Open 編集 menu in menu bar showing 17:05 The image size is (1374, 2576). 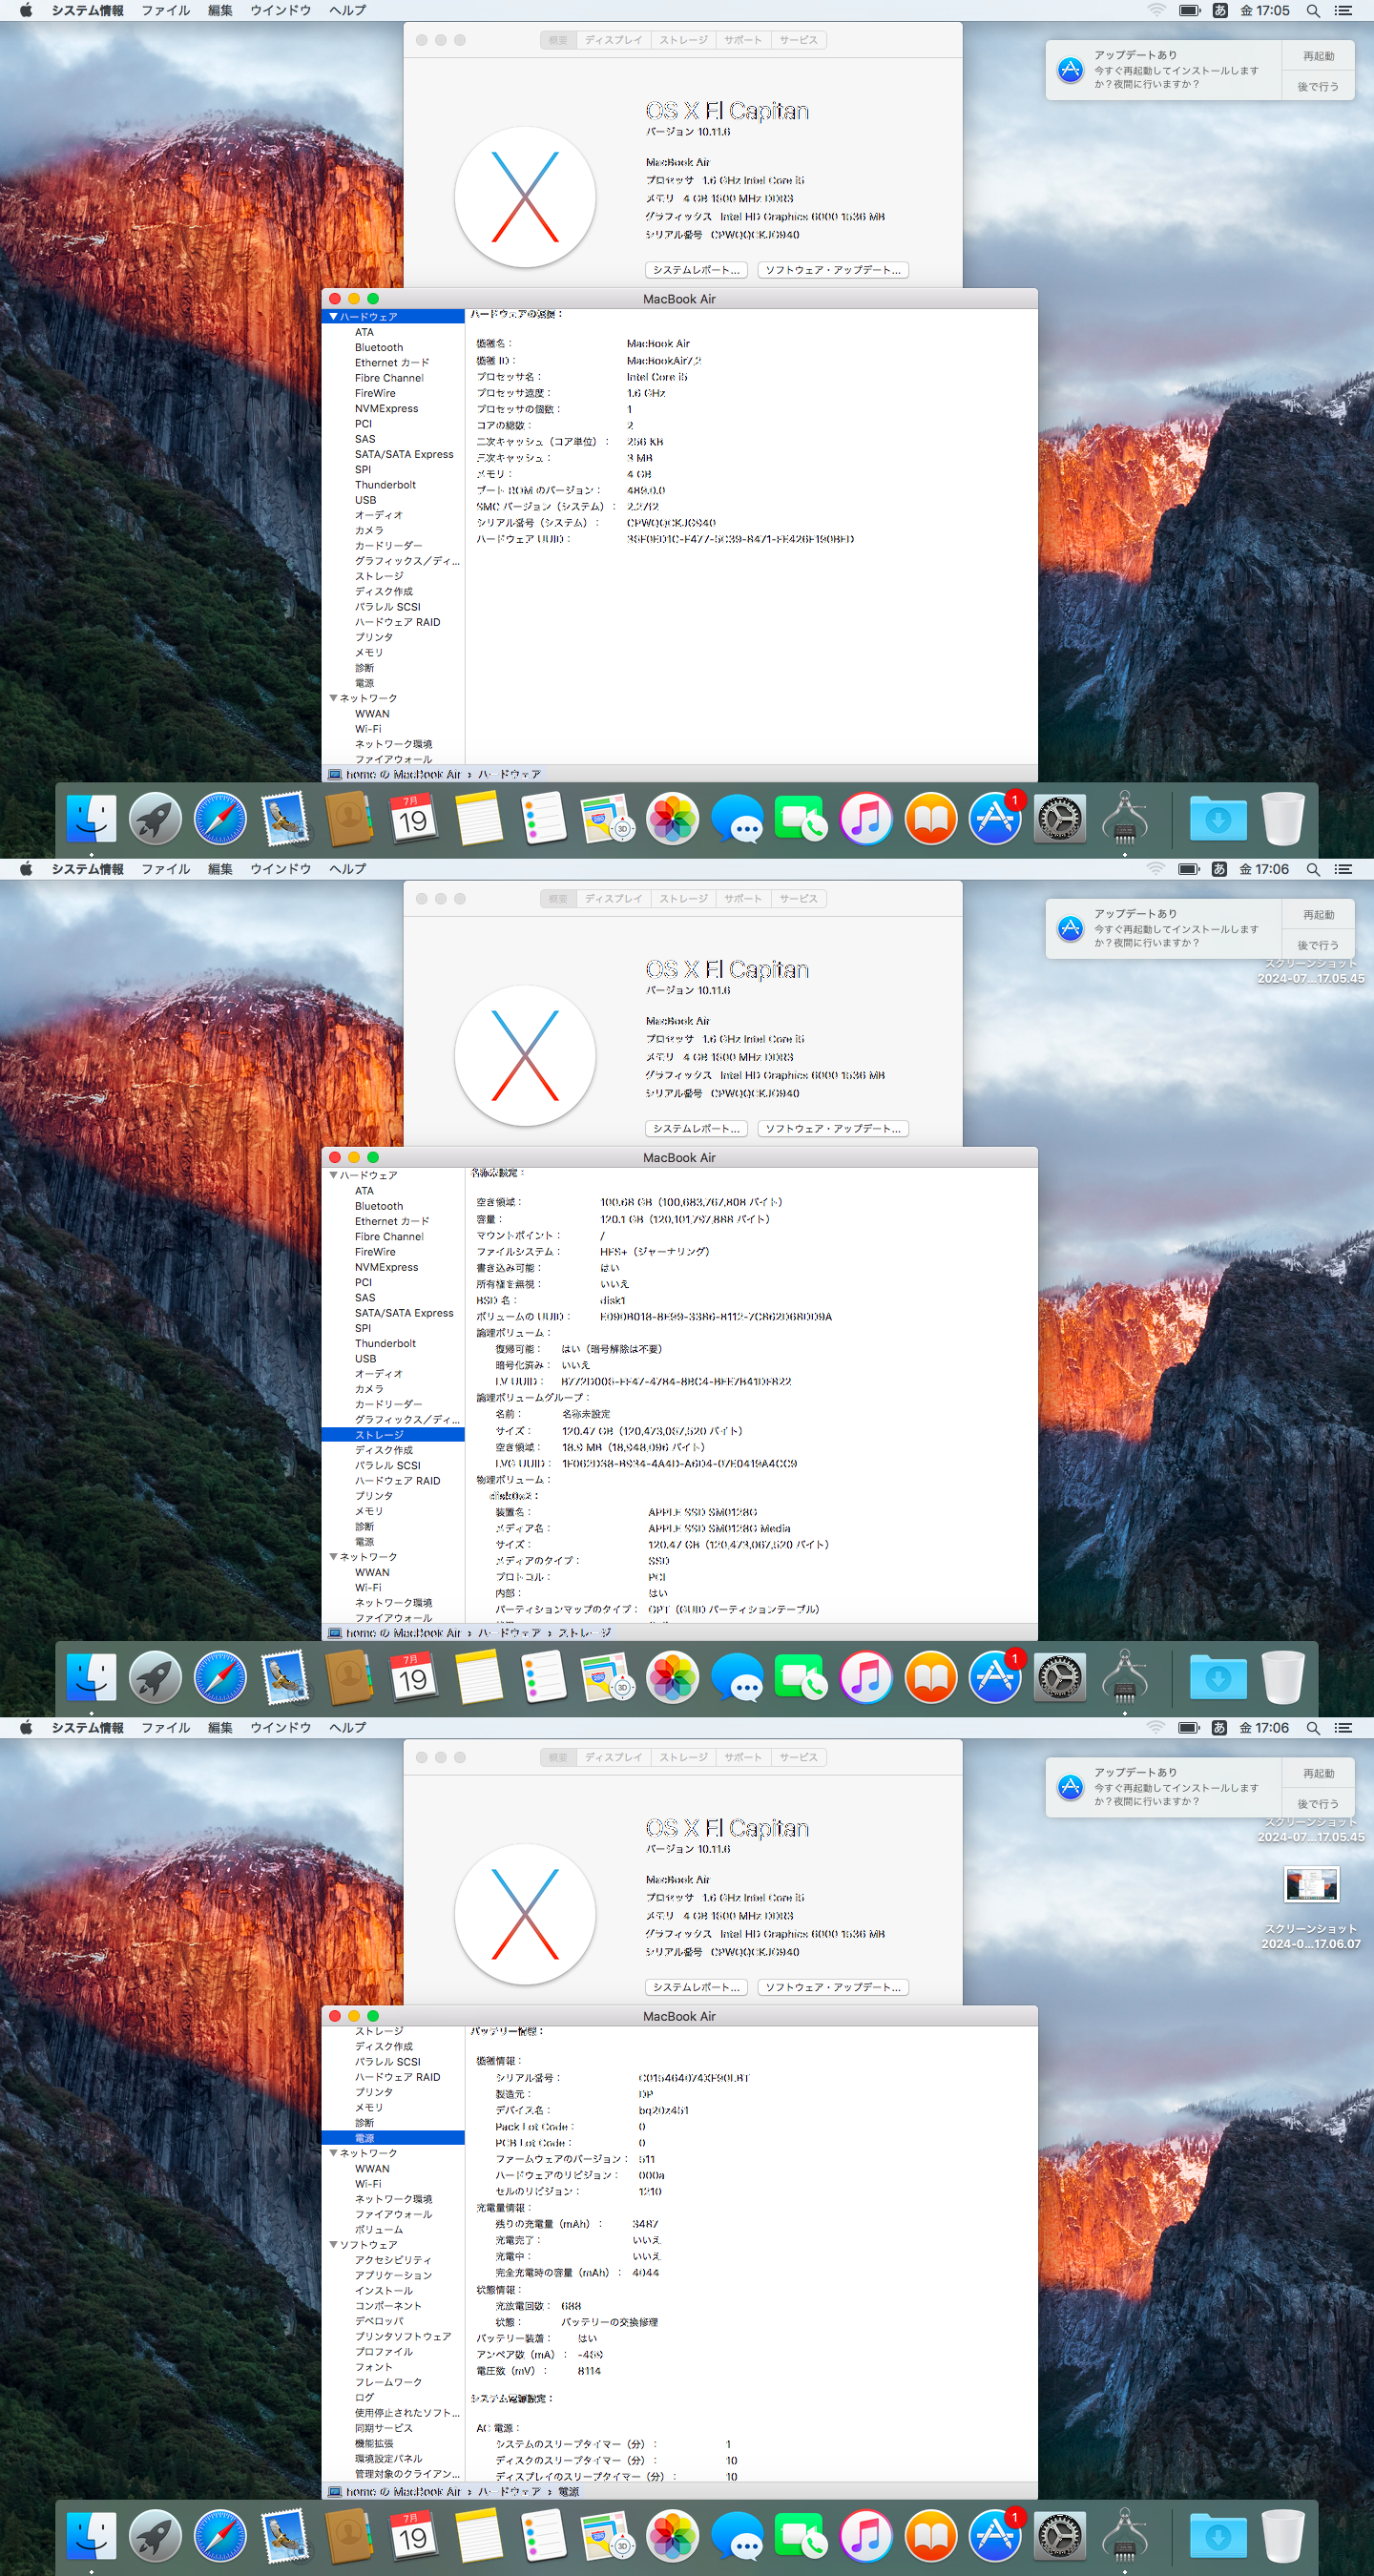(220, 10)
